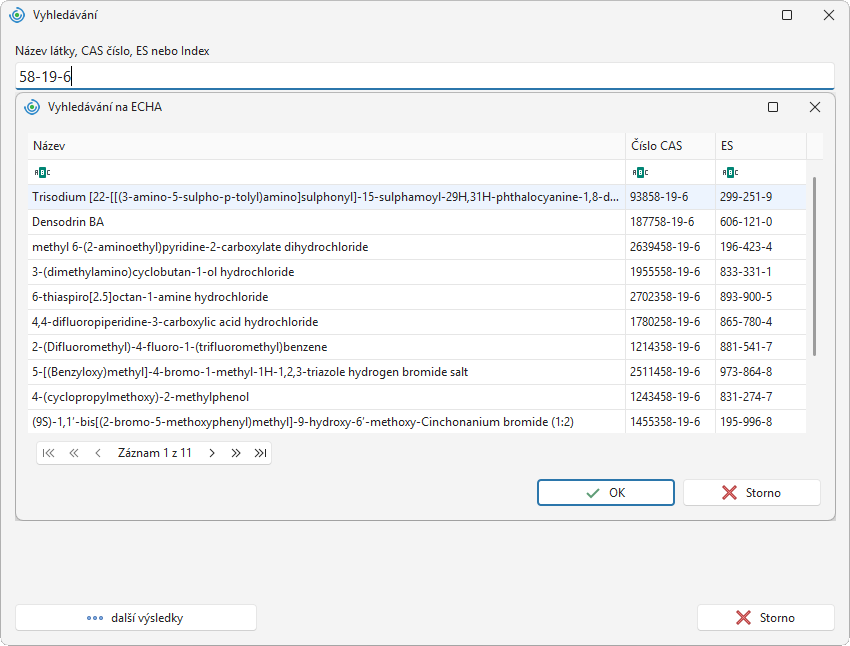Screen dimensions: 850x646
Task: Select 4-(cyclopropylmethoxy)-2-methylphenol row
Action: click(417, 397)
